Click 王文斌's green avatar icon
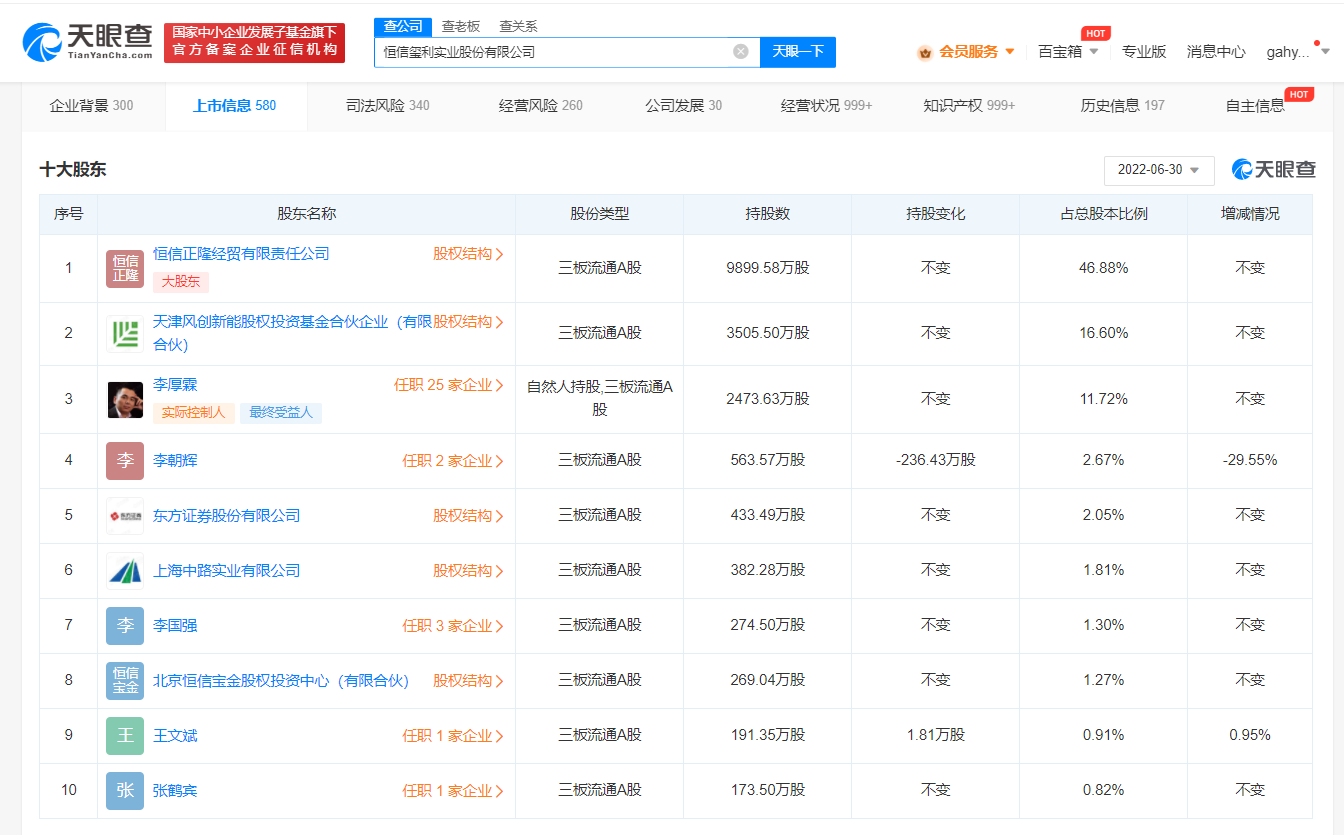The height and width of the screenshot is (835, 1344). click(x=124, y=735)
